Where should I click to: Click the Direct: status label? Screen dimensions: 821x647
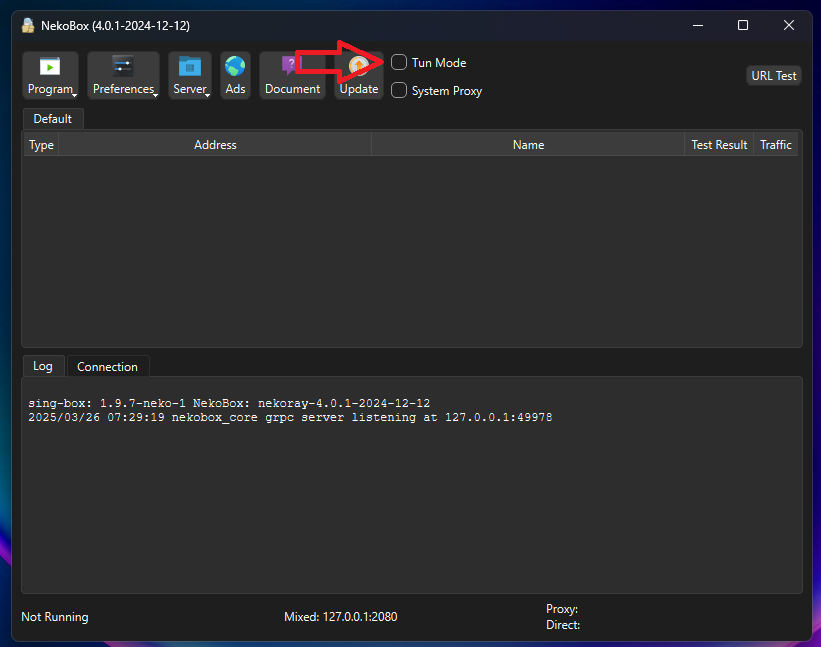click(x=563, y=624)
